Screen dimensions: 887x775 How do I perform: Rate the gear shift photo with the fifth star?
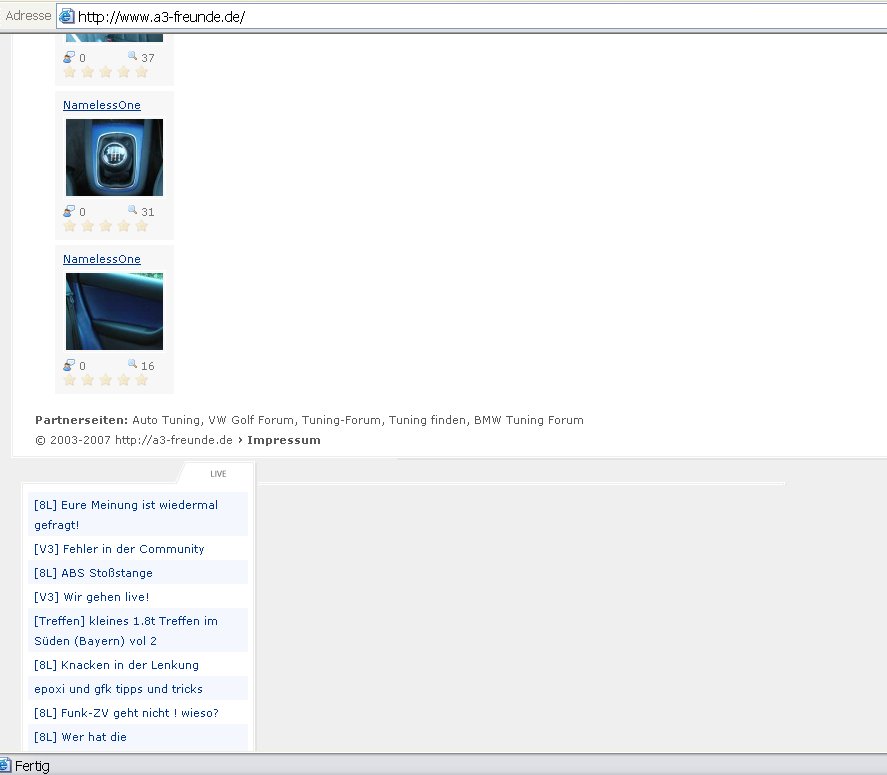tap(142, 226)
